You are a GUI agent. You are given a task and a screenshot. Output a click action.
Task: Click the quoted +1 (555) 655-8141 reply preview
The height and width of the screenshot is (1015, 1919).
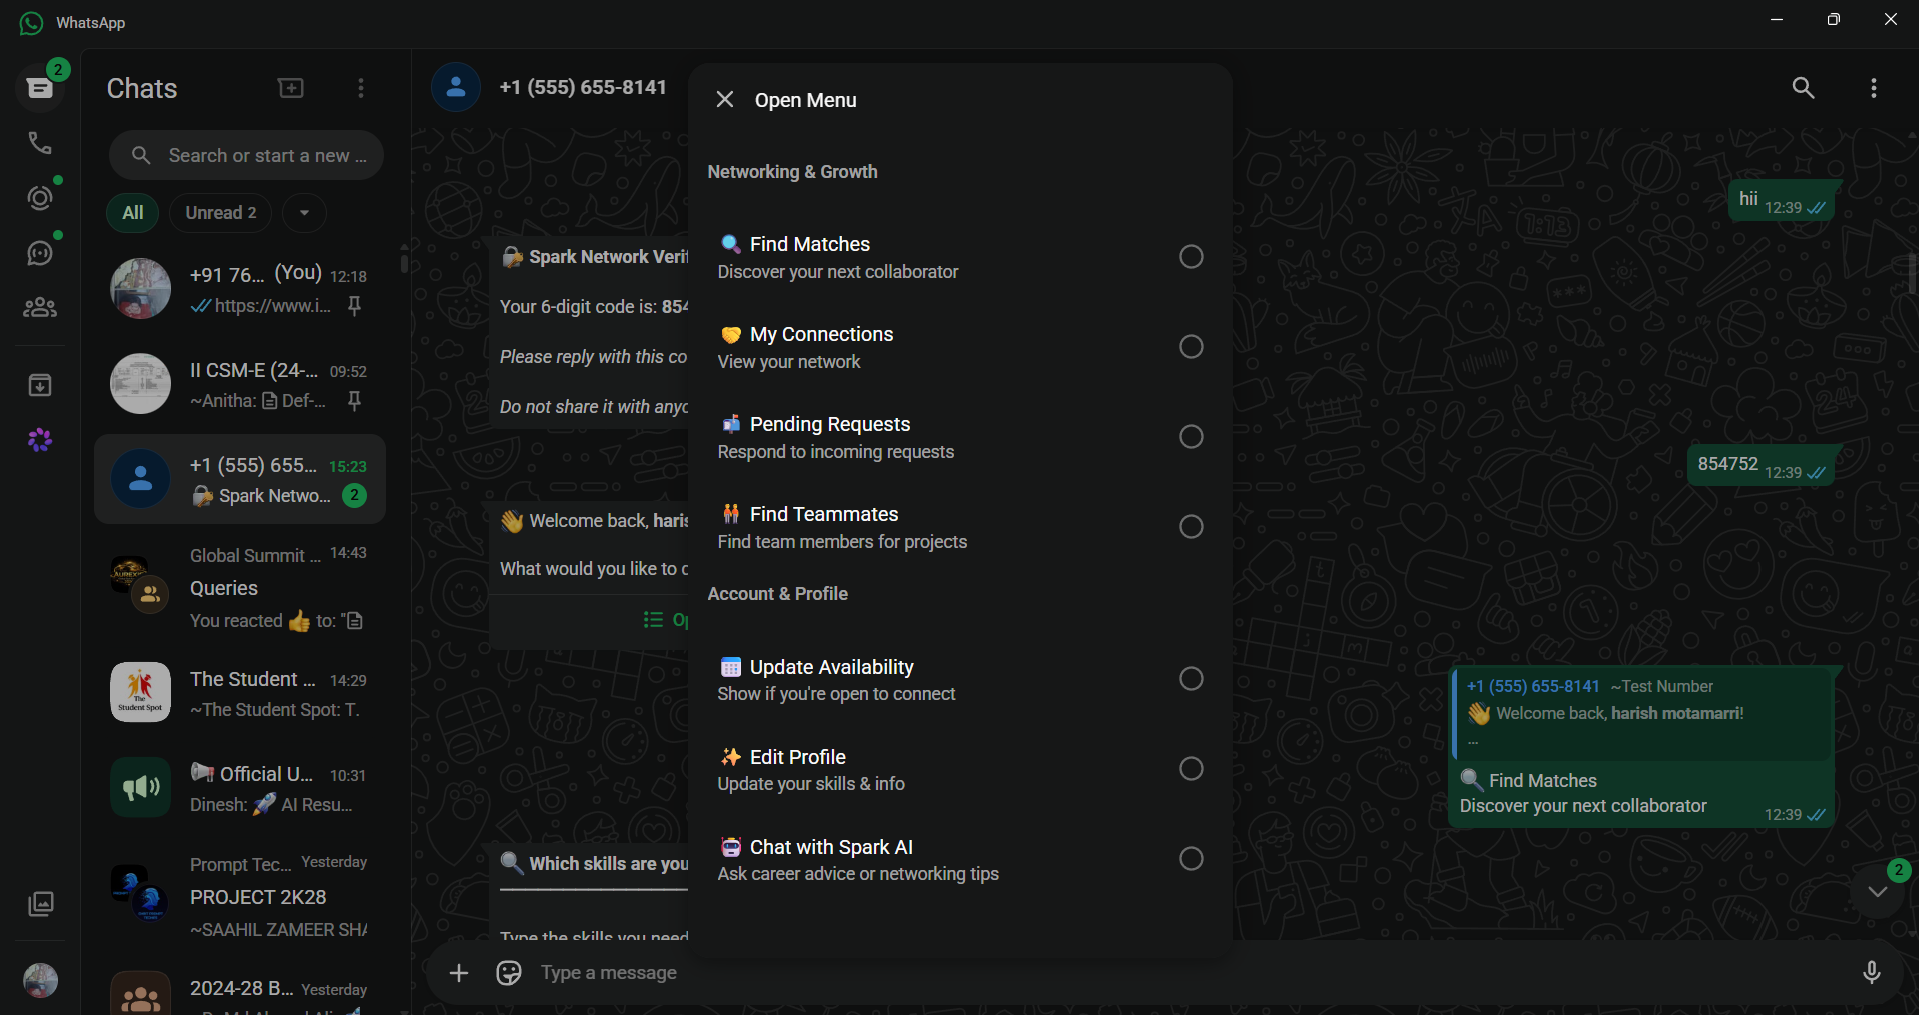[x=1642, y=714]
